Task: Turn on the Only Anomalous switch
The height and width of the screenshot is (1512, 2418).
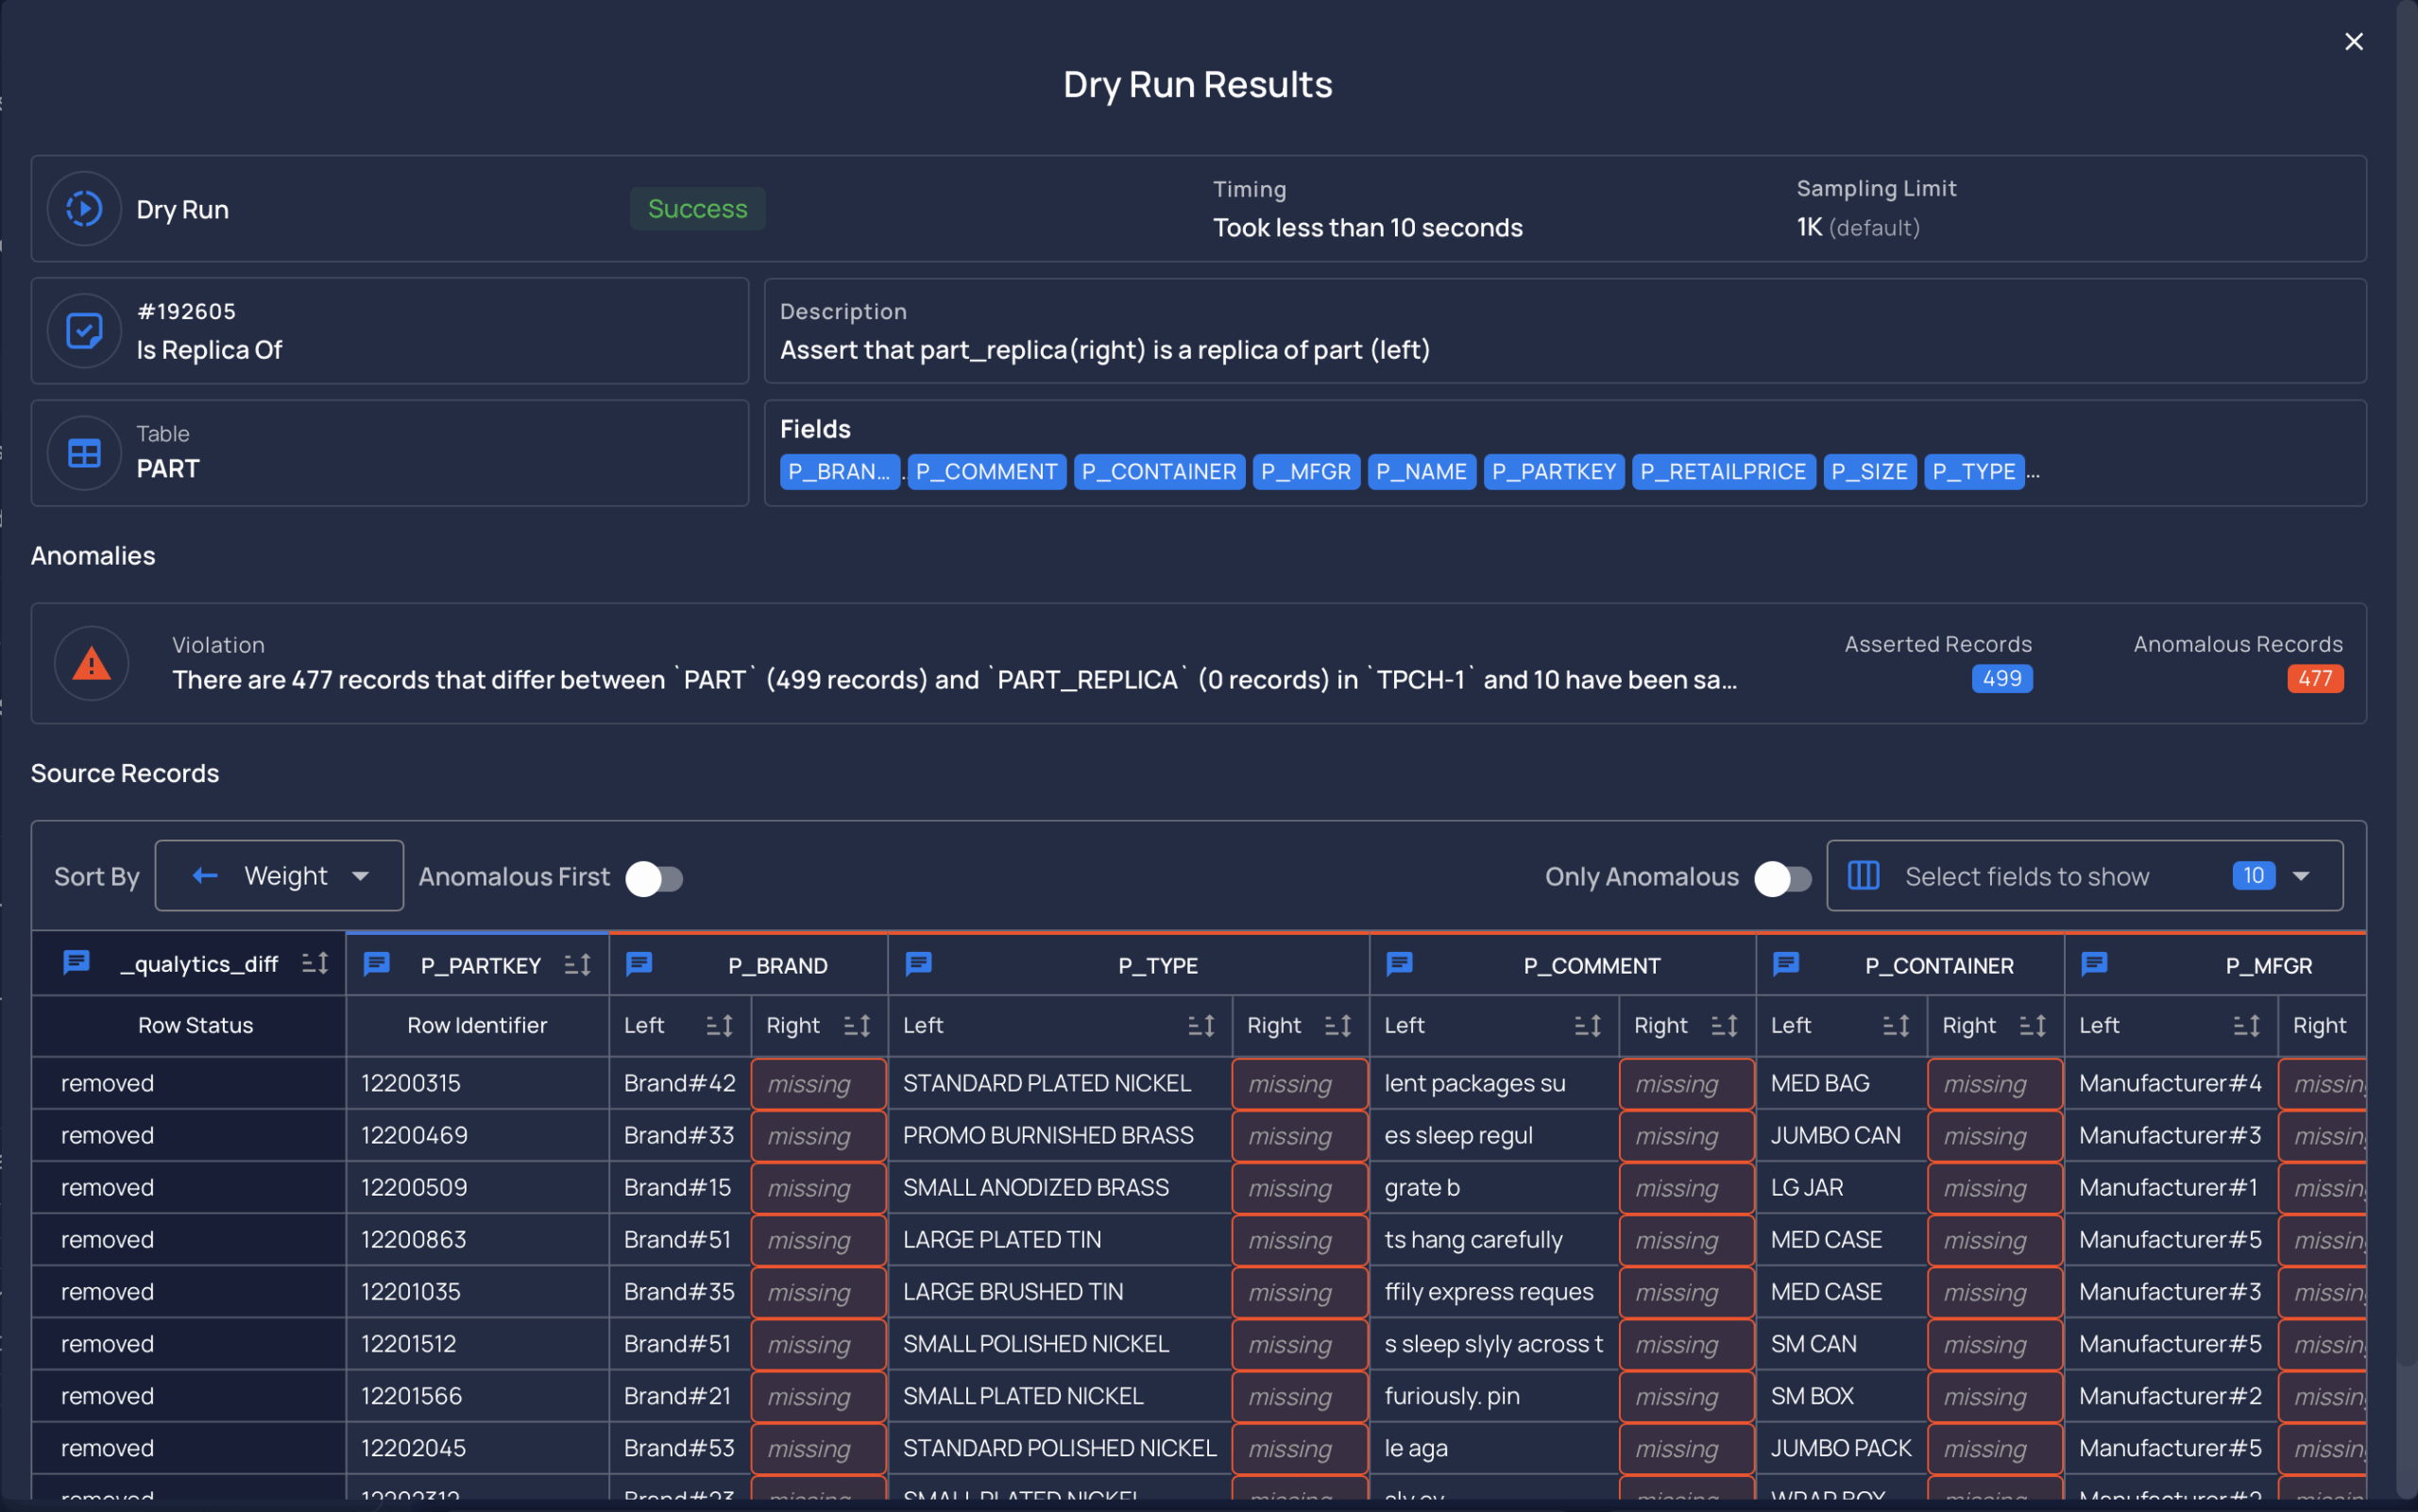Action: coord(1782,878)
